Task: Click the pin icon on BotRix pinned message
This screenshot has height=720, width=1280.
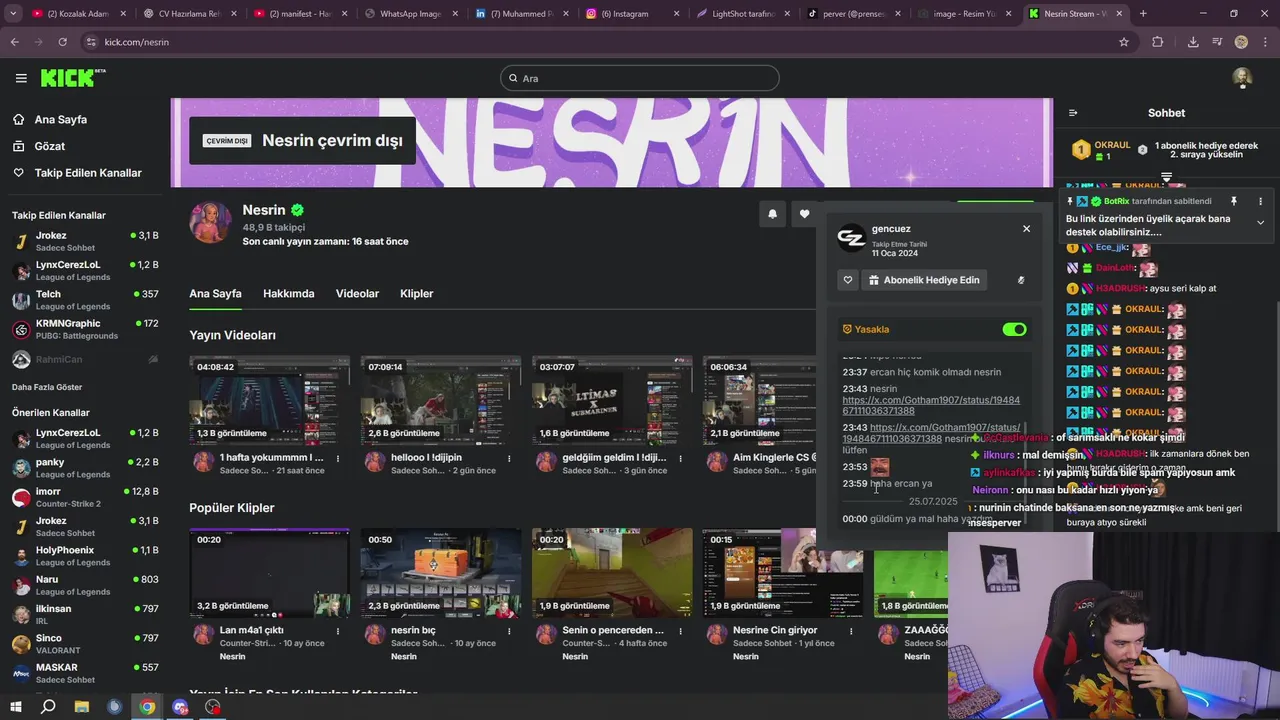Action: click(1233, 201)
